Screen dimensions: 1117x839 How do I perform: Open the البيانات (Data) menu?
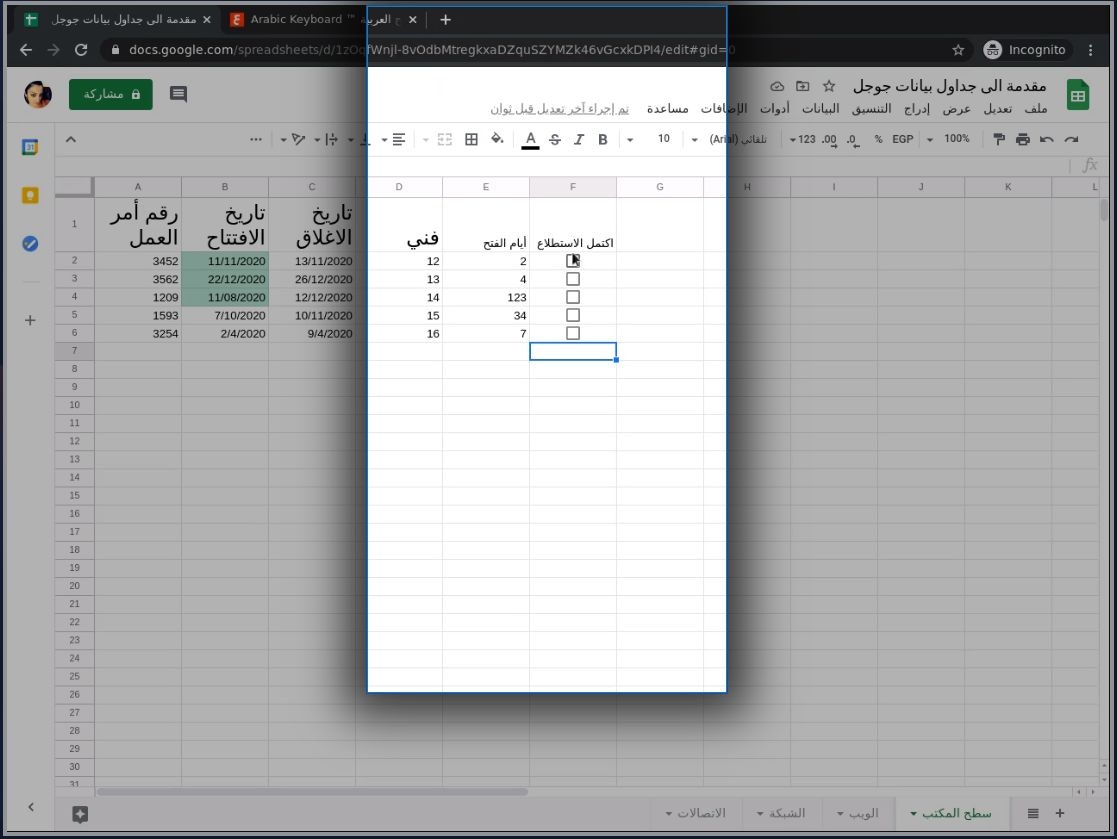(x=821, y=108)
